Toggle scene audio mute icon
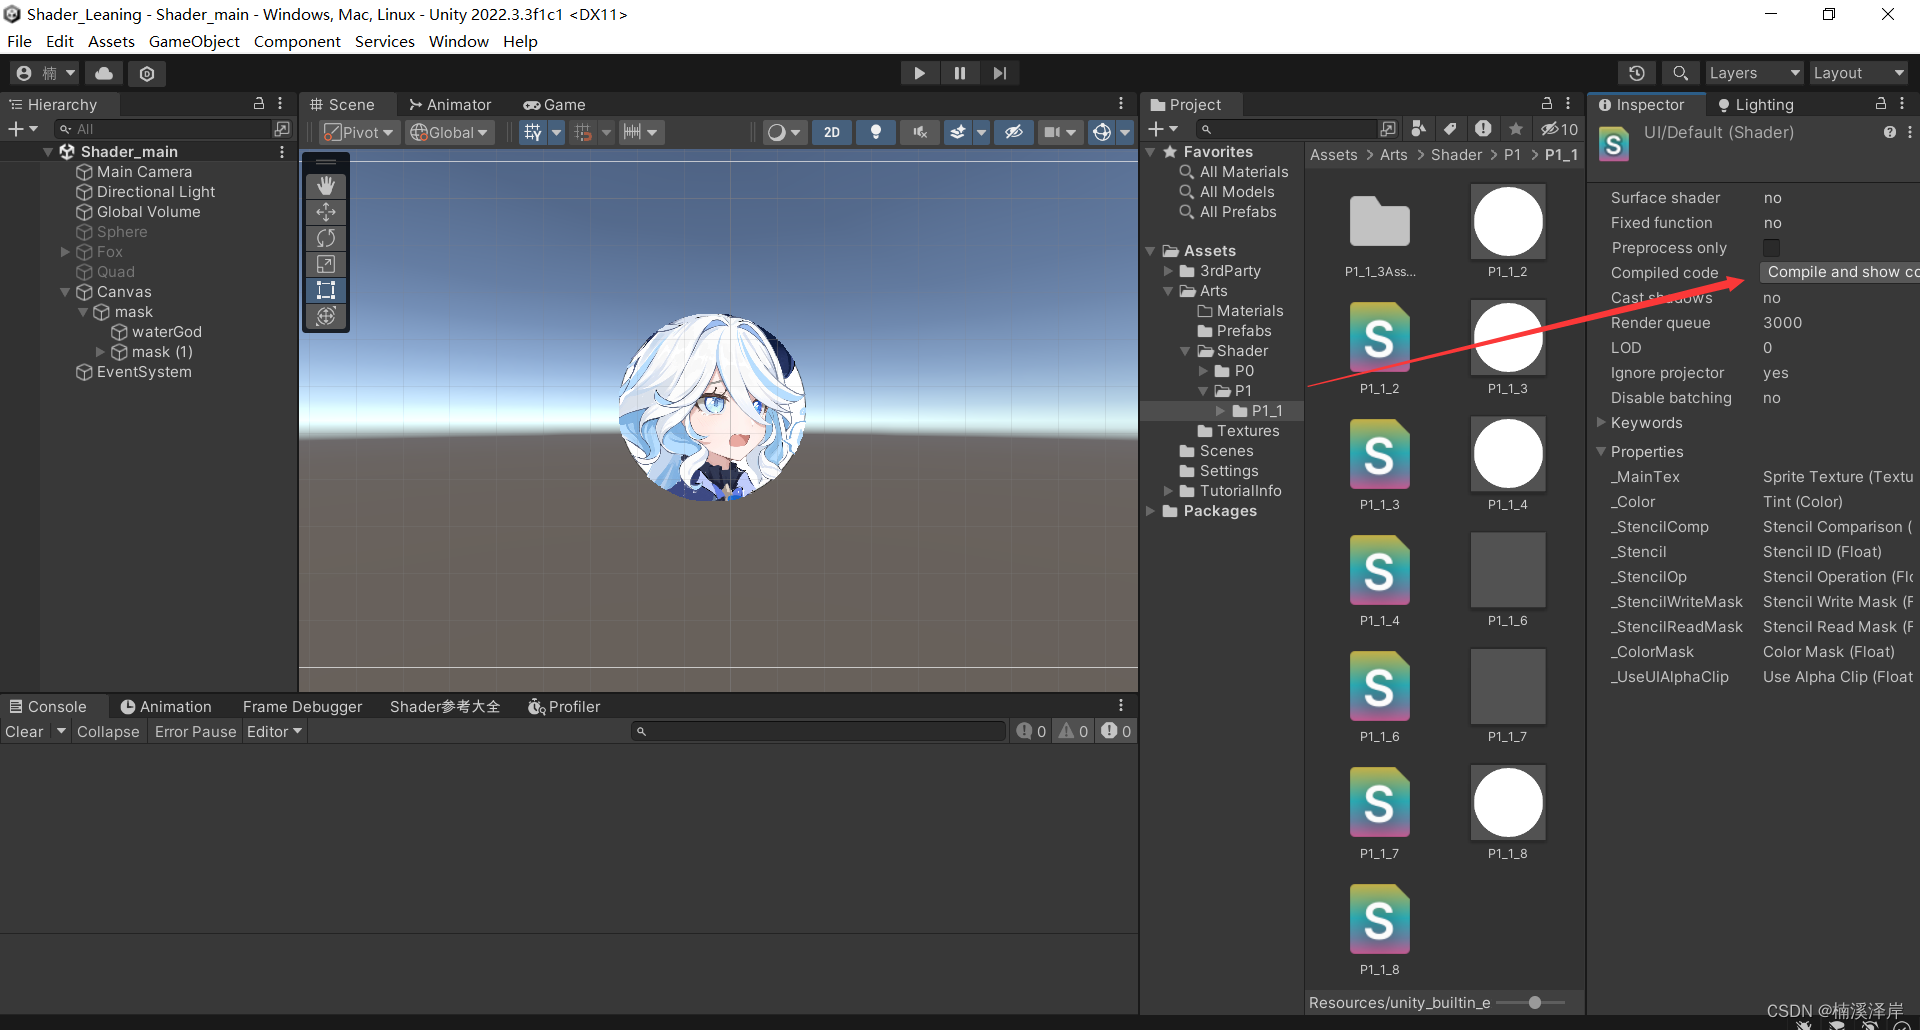Screen dimensions: 1920x1030 (920, 132)
